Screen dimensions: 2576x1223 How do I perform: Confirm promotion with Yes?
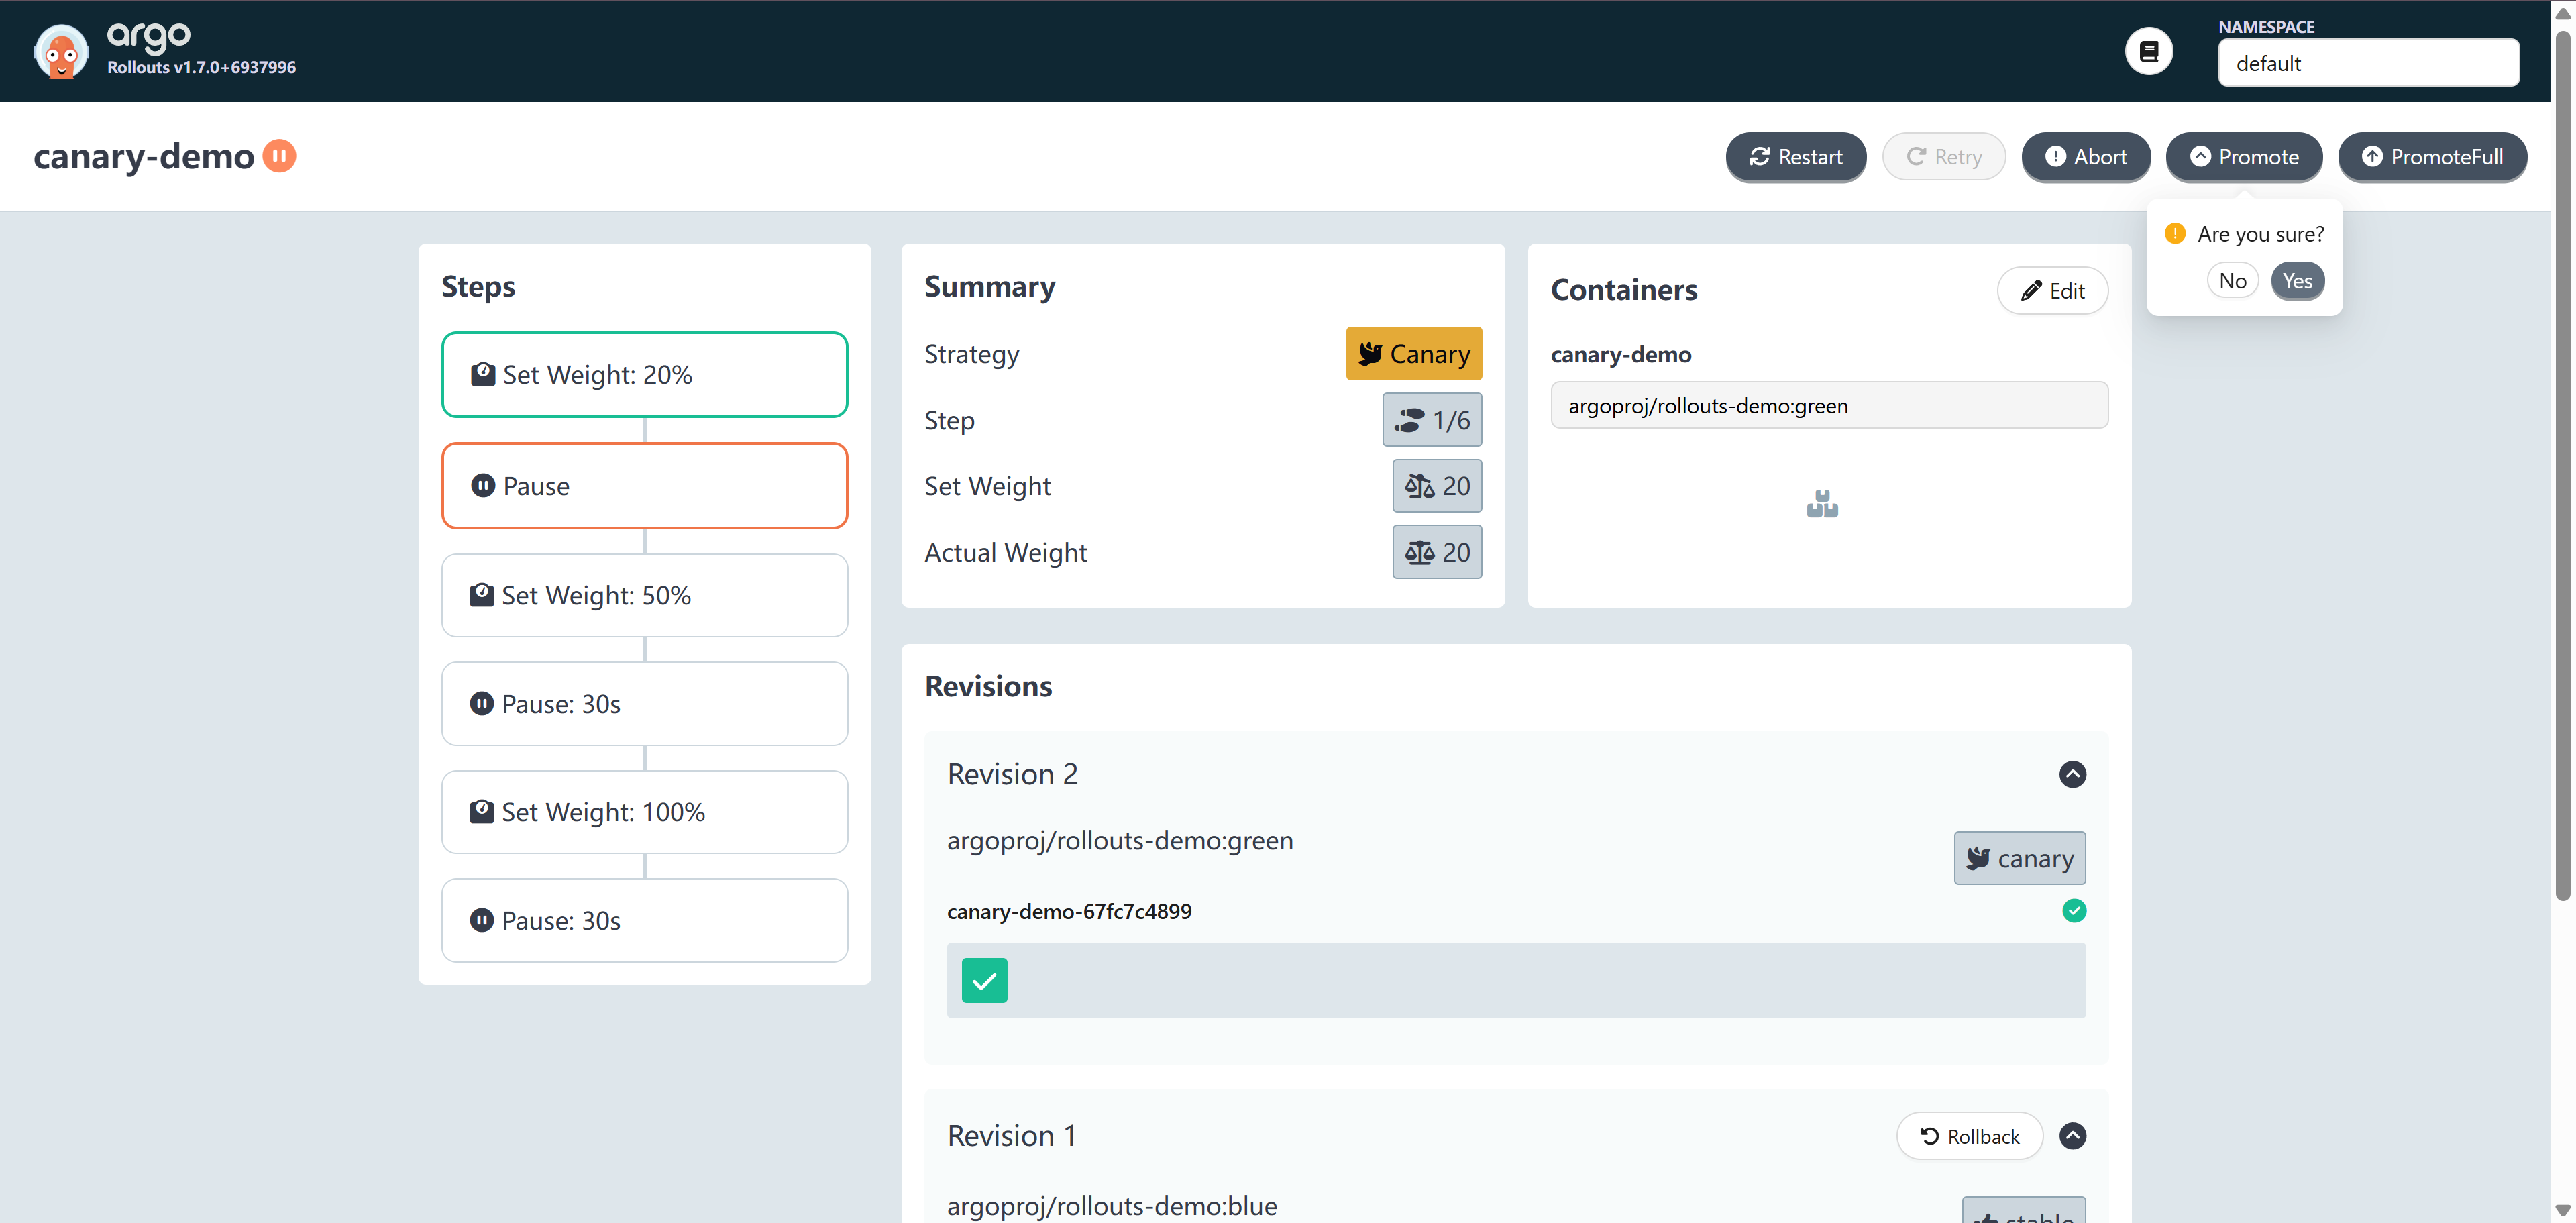coord(2297,281)
